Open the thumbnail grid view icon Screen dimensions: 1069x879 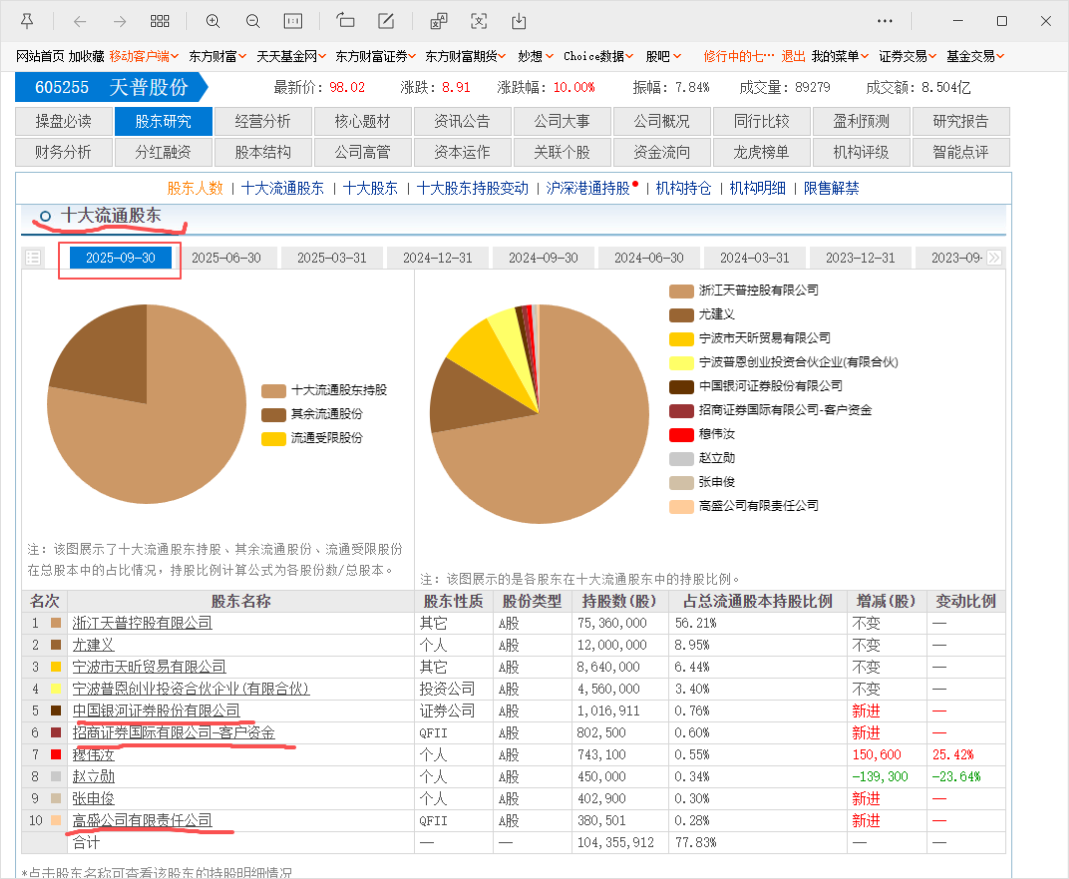tap(160, 21)
